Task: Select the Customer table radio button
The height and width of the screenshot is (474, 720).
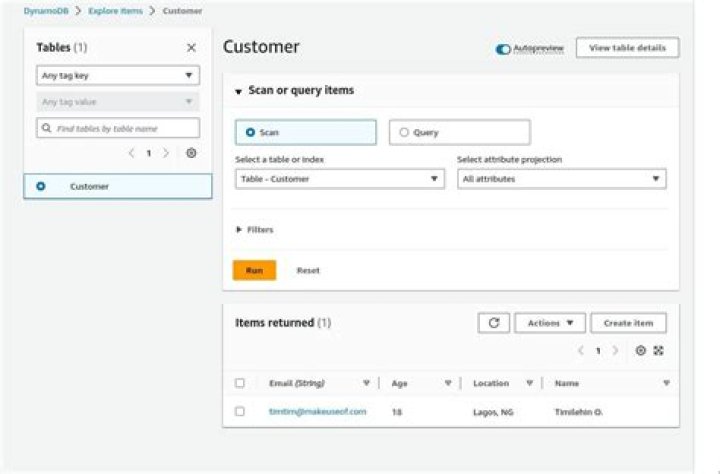Action: pyautogui.click(x=41, y=186)
